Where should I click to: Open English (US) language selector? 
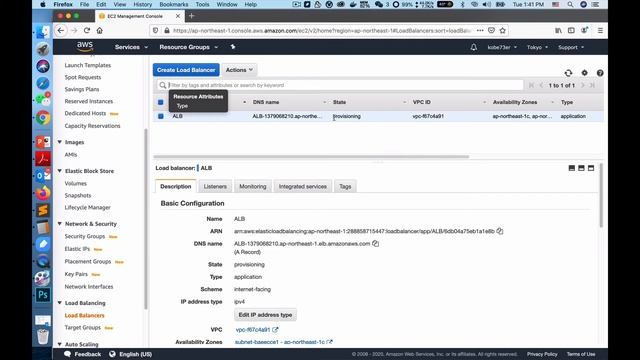pyautogui.click(x=131, y=354)
